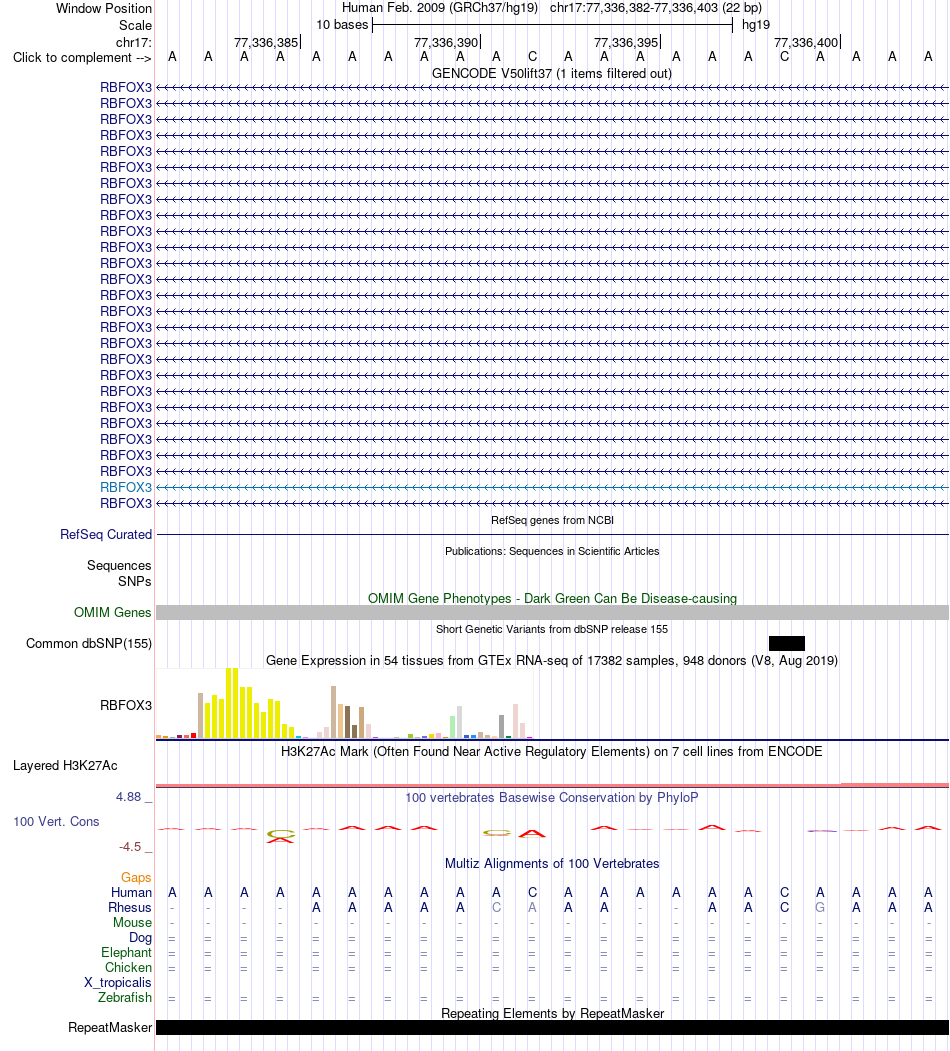The image size is (950, 1051).
Task: Open 'GENCODE V50lift37 (1 items filtered out)' track title
Action: coord(552,73)
